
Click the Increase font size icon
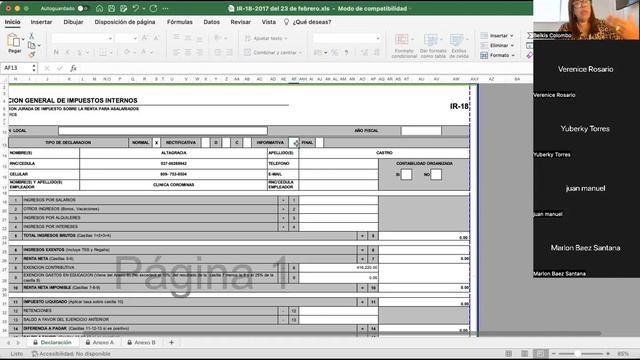coord(144,38)
